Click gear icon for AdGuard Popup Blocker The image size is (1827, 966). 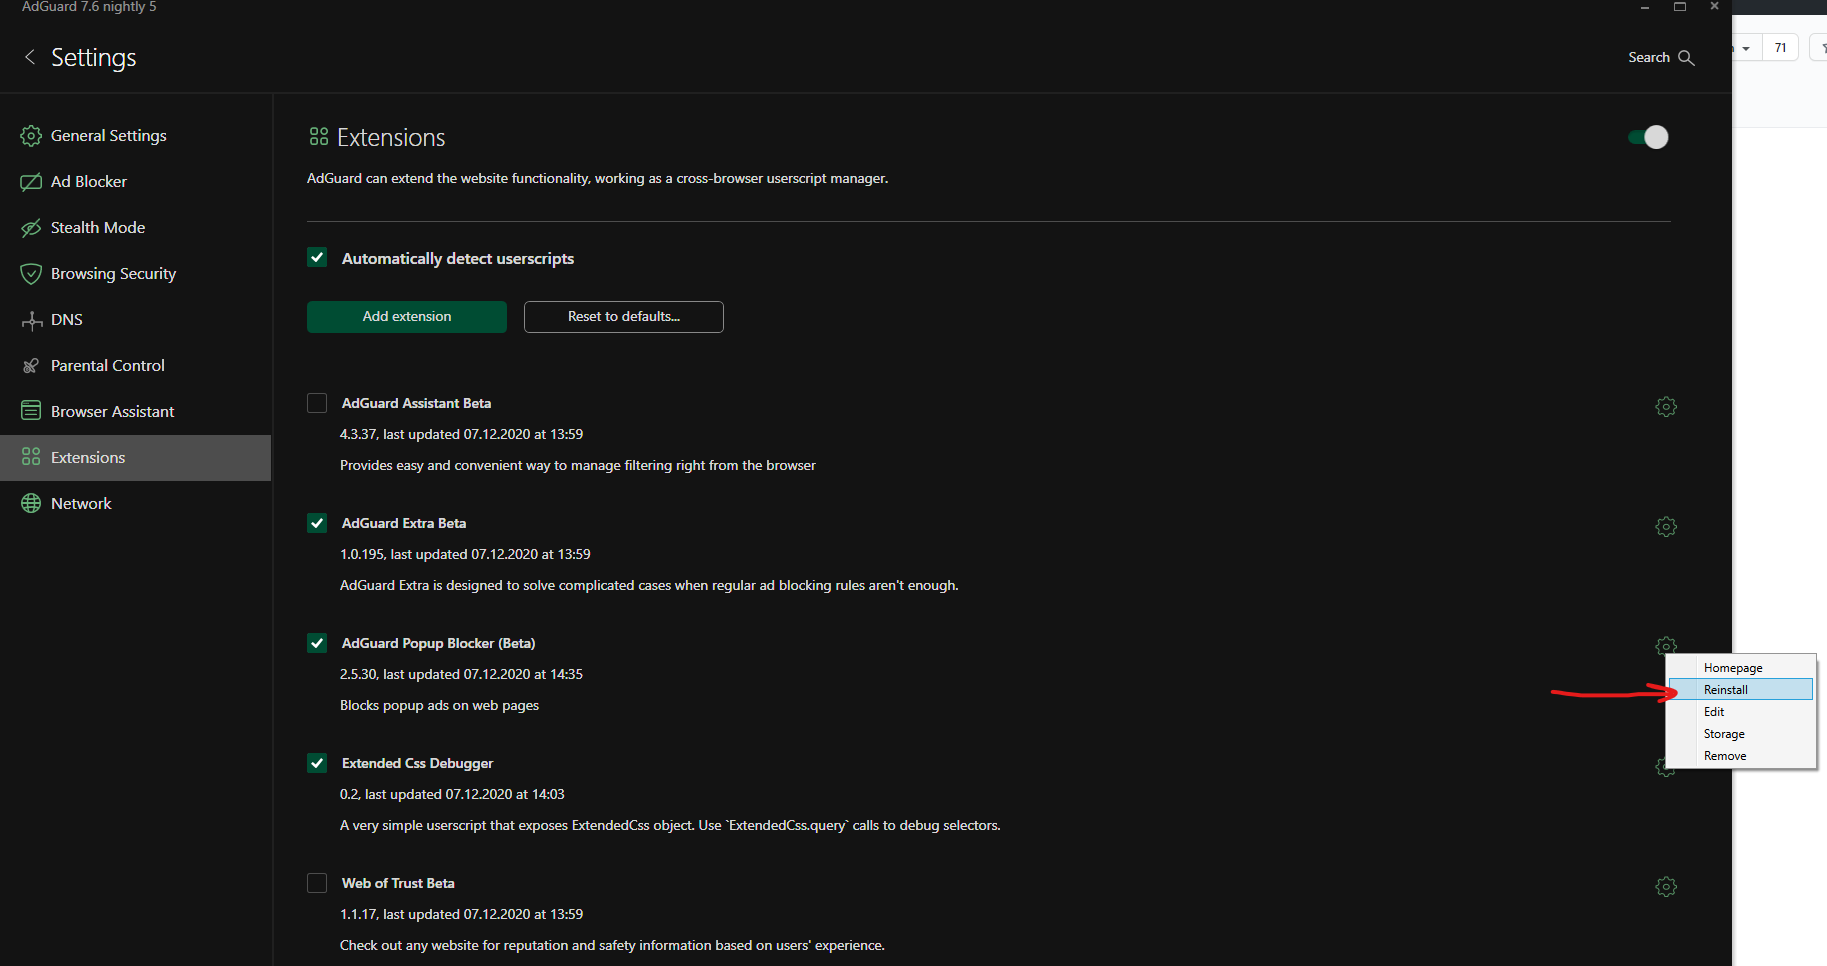[x=1666, y=645]
